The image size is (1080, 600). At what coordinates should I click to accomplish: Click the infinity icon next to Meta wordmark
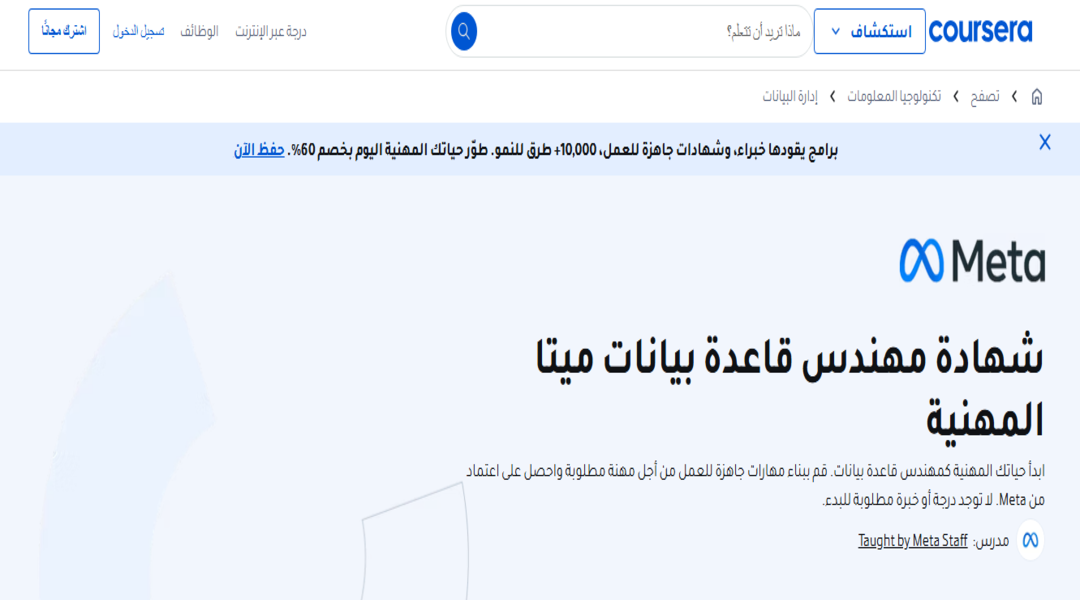point(920,259)
